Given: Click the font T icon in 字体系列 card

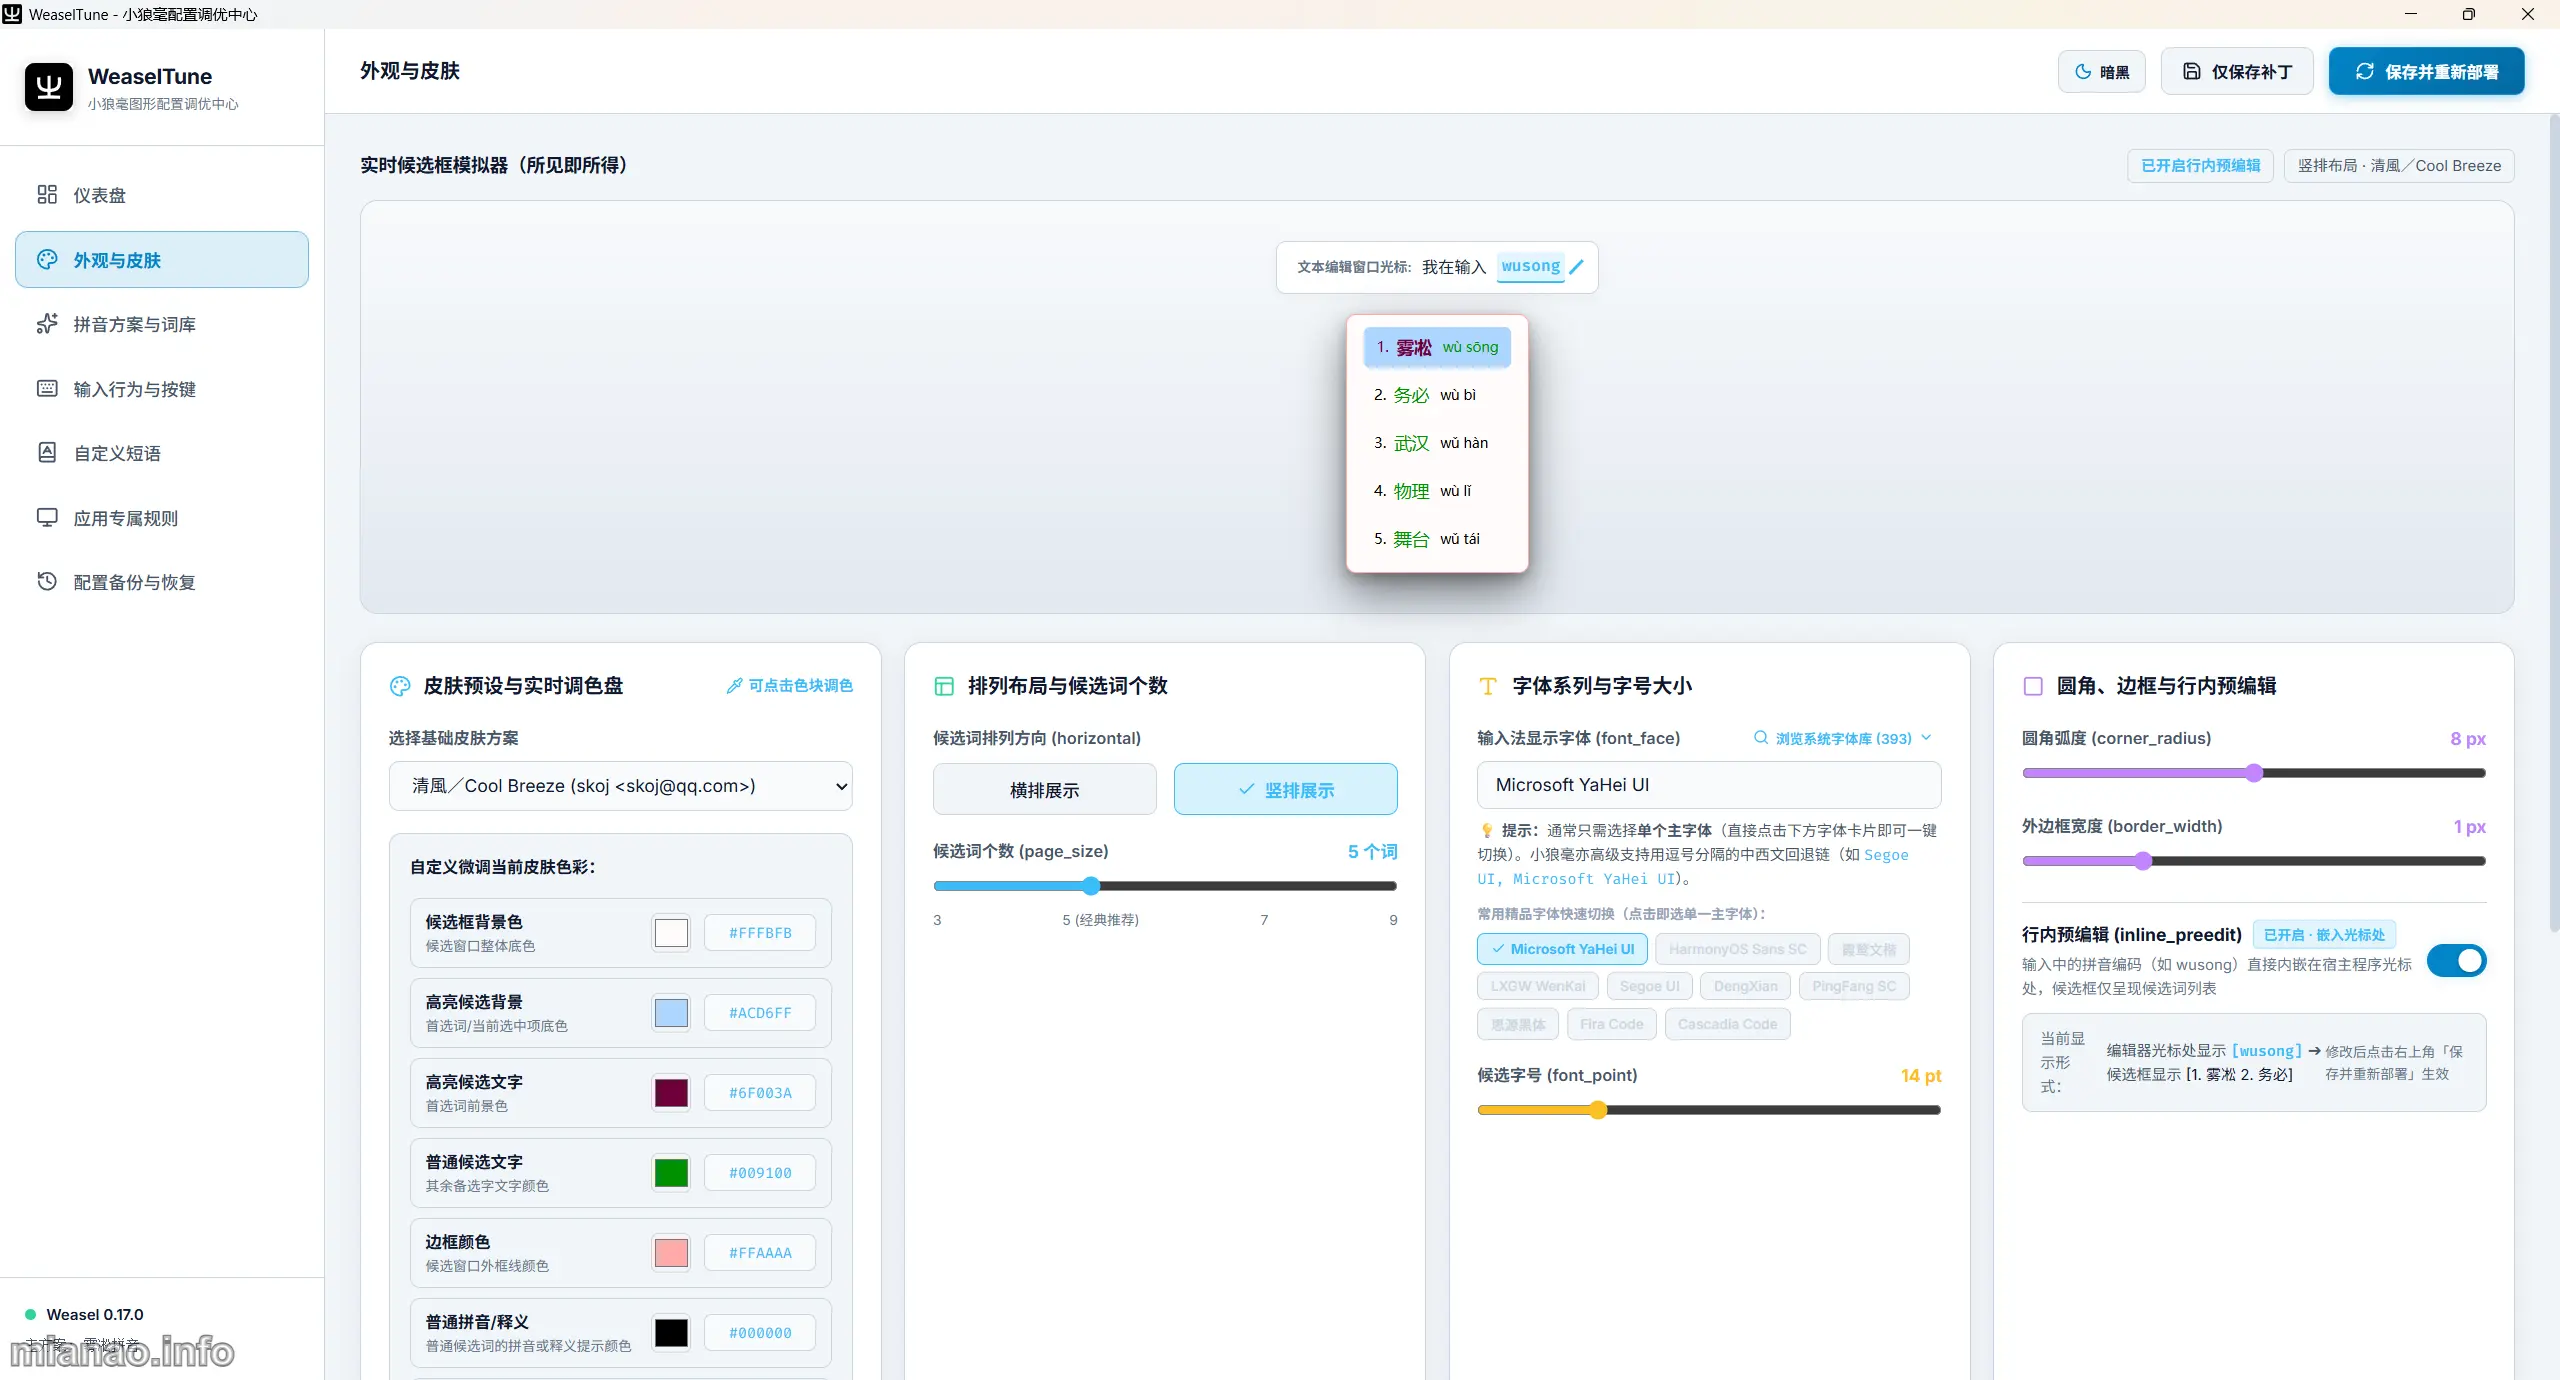Looking at the screenshot, I should [1488, 686].
